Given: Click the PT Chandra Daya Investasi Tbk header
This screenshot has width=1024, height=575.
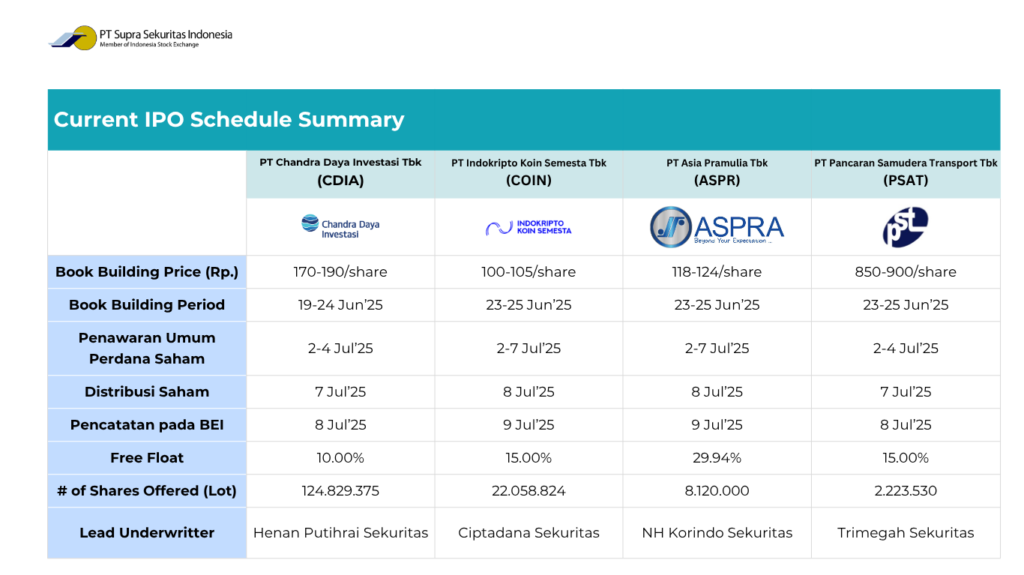Looking at the screenshot, I should tap(340, 172).
